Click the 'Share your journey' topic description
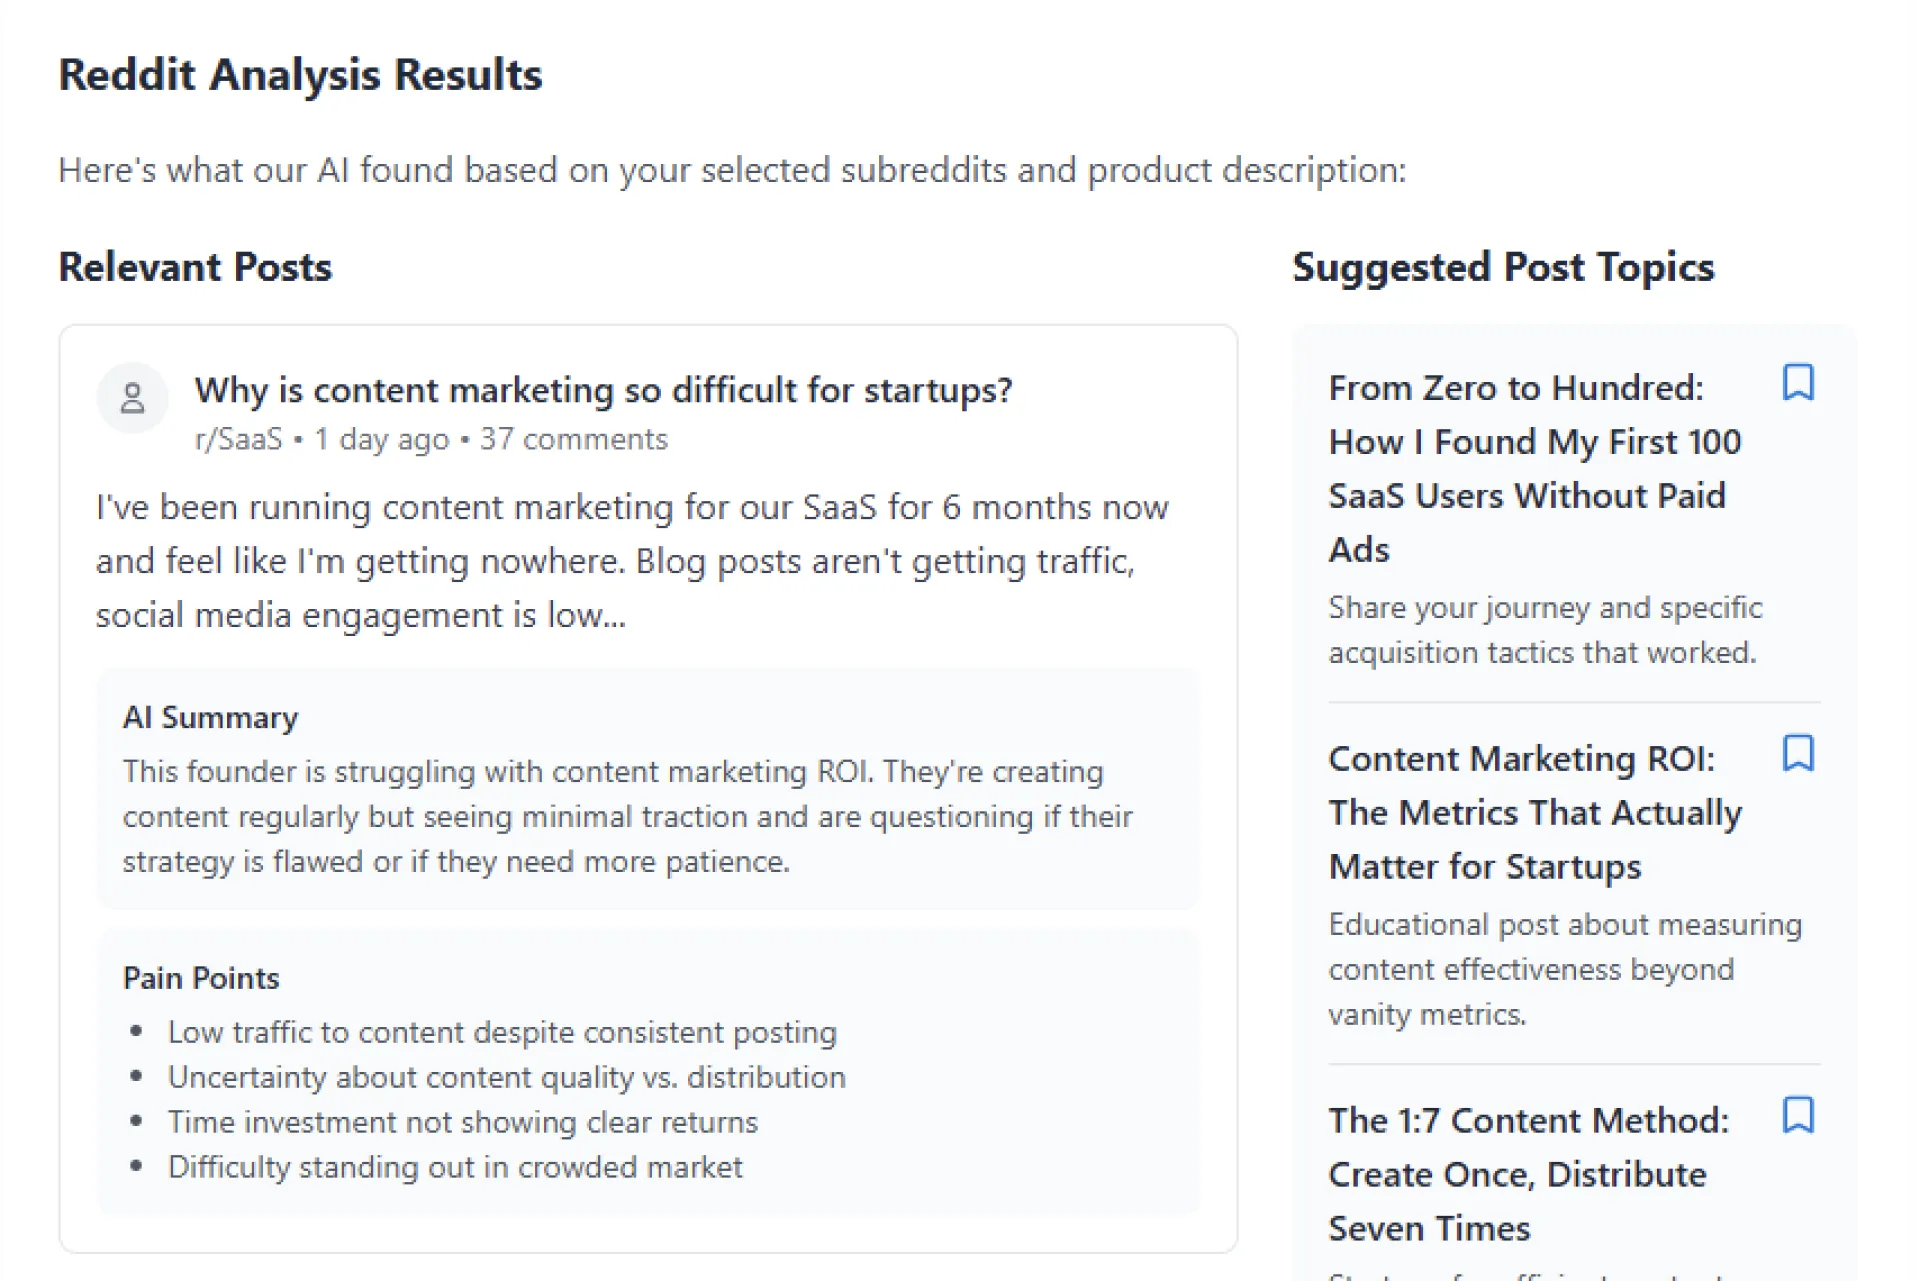 pos(1545,630)
